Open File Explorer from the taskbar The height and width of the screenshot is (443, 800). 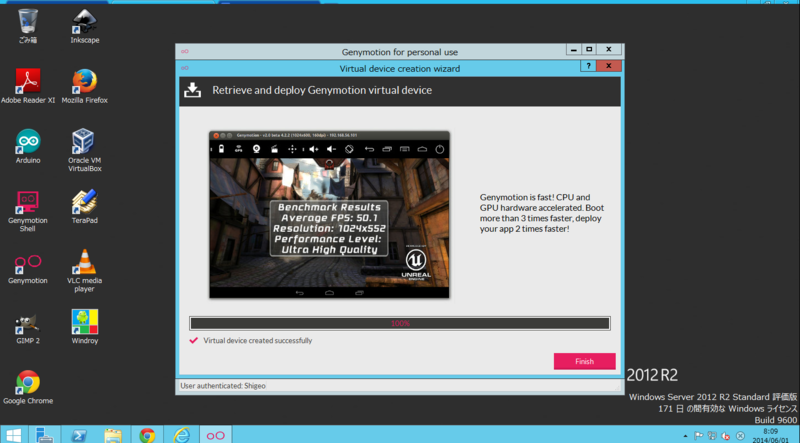coord(113,435)
